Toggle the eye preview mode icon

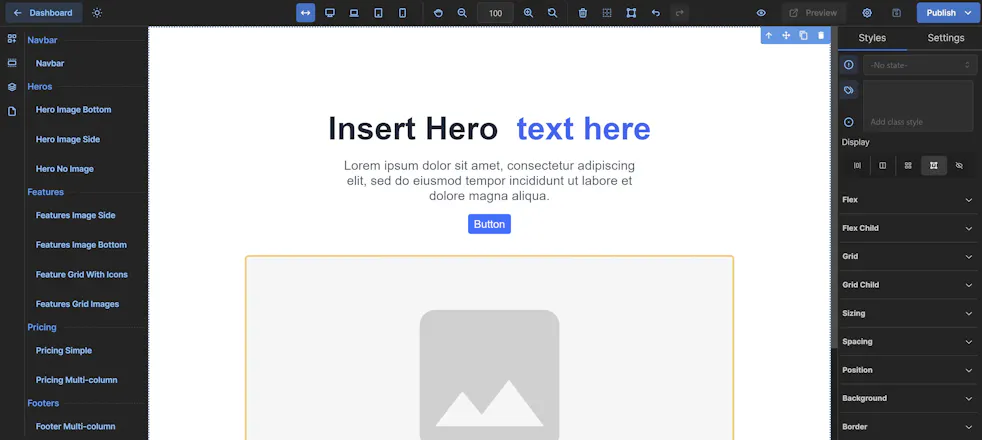(x=761, y=13)
